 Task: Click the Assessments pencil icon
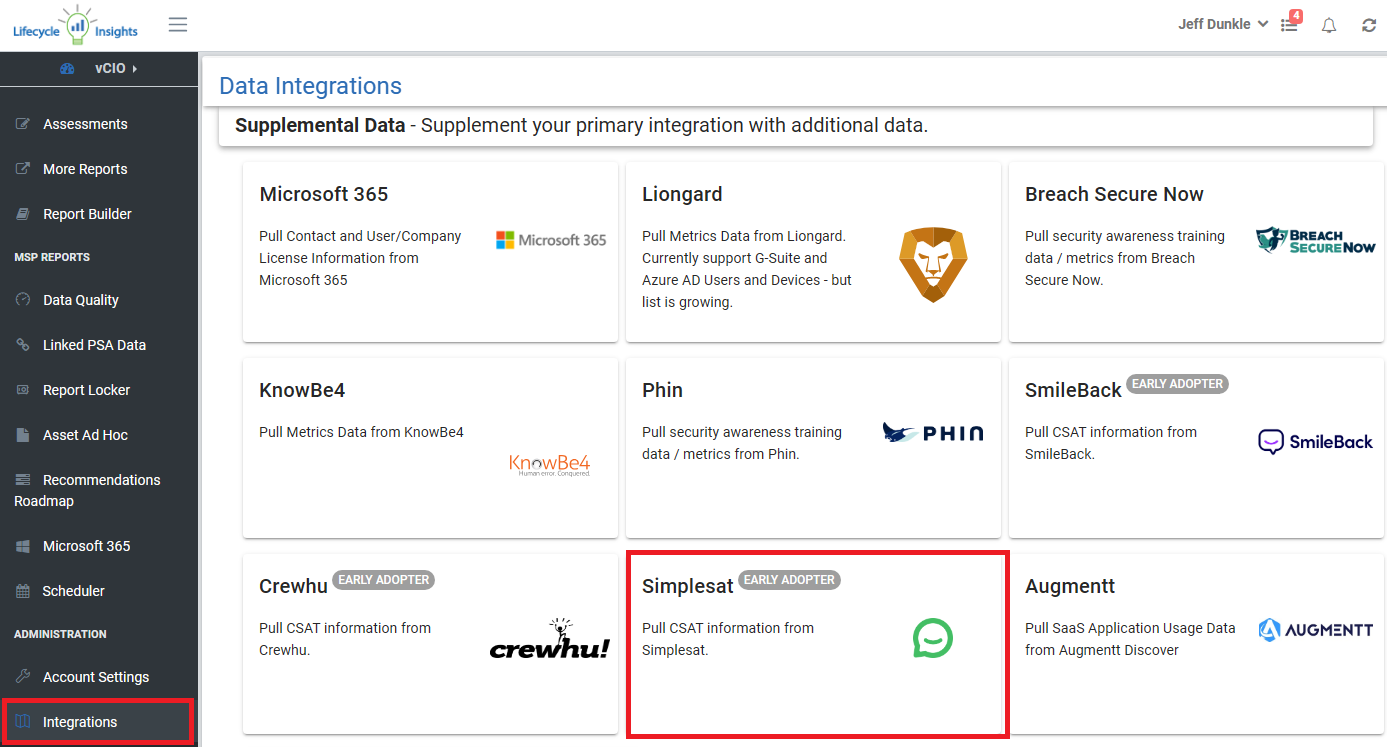click(23, 124)
